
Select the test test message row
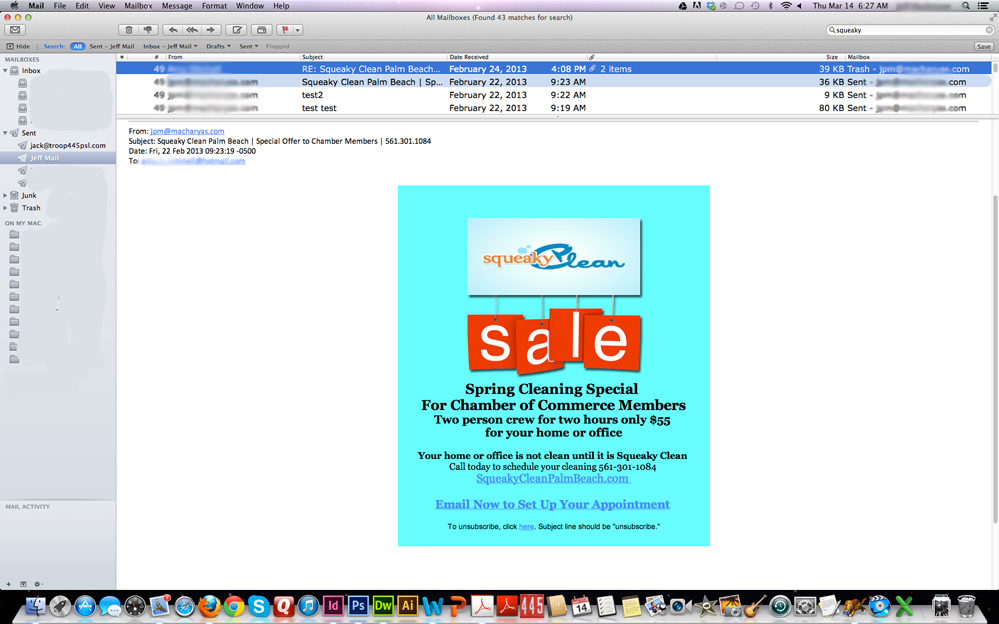click(554, 108)
